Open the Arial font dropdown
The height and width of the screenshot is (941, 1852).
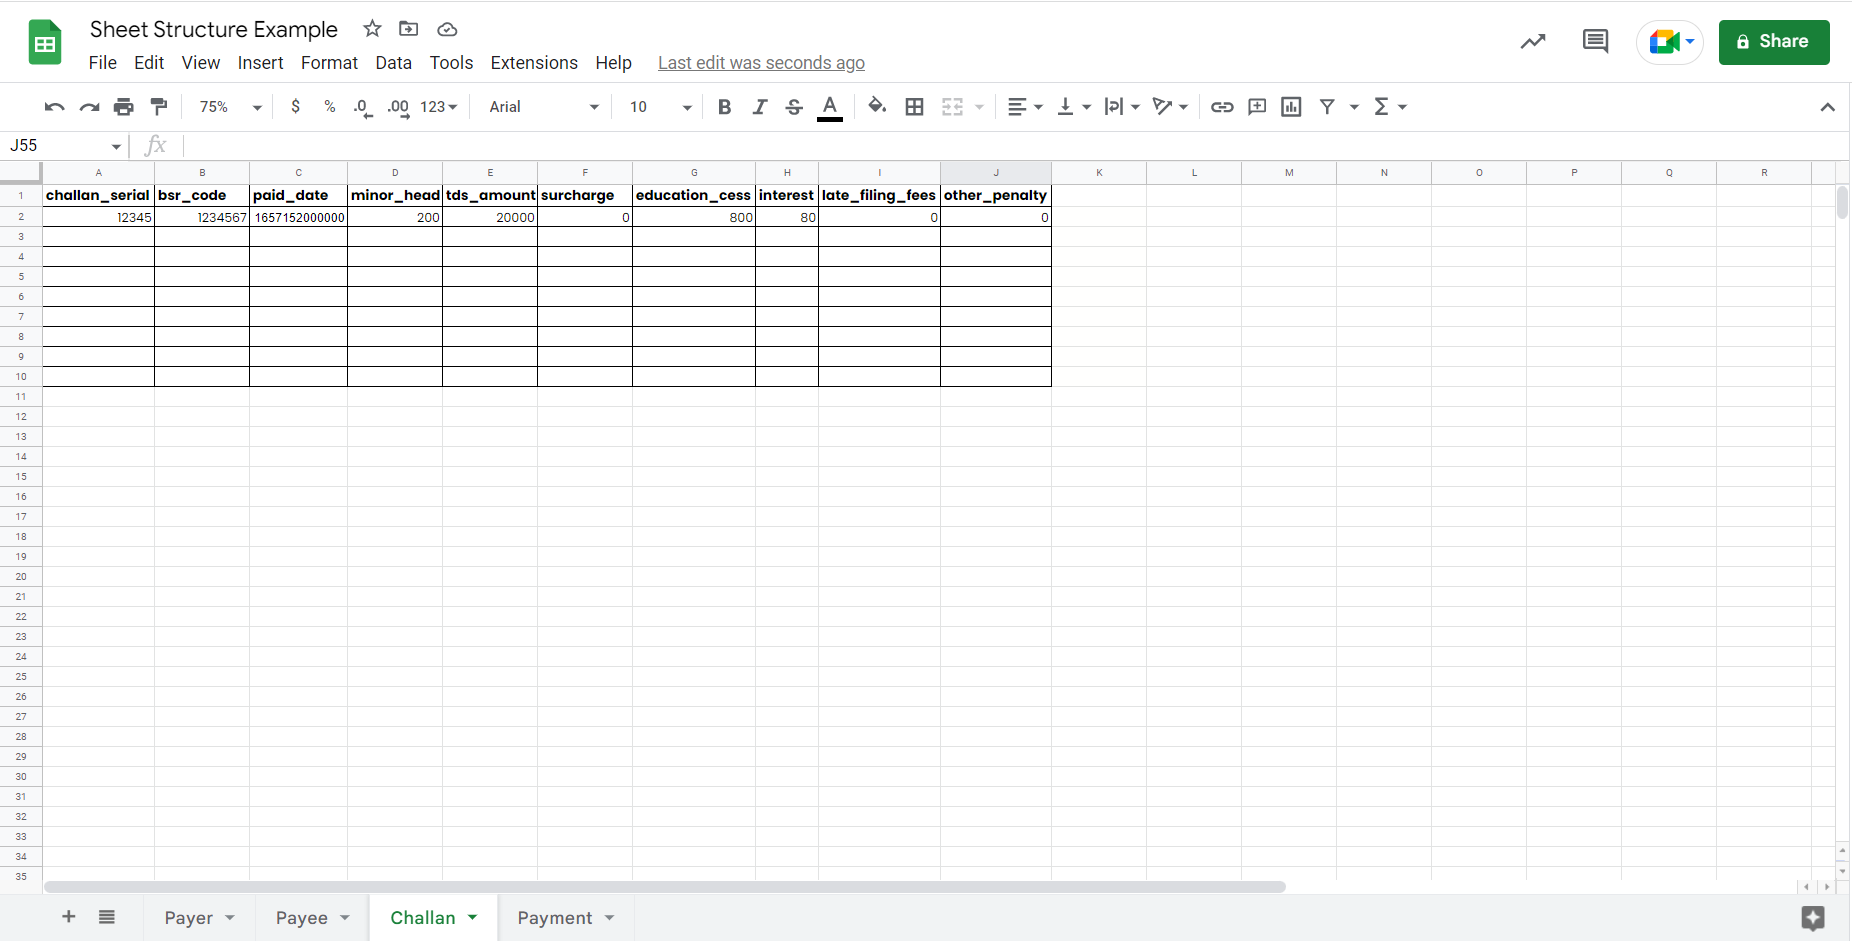(x=544, y=107)
